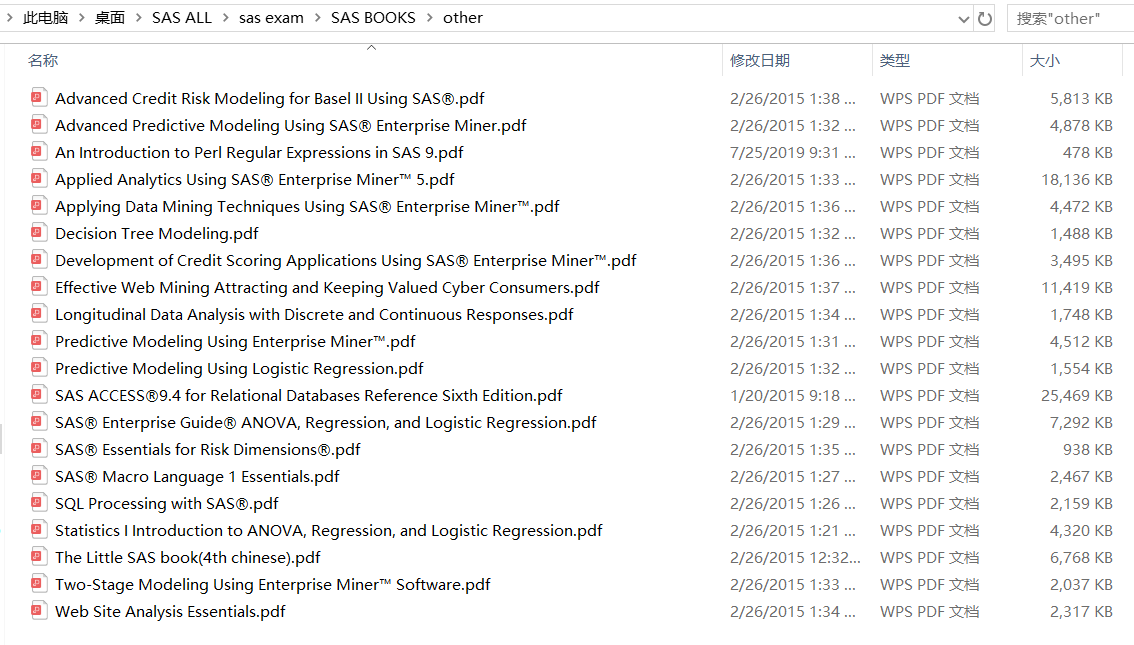This screenshot has height=645, width=1134.
Task: Expand the chevron after 桌面 in breadcrumb
Action: [139, 17]
